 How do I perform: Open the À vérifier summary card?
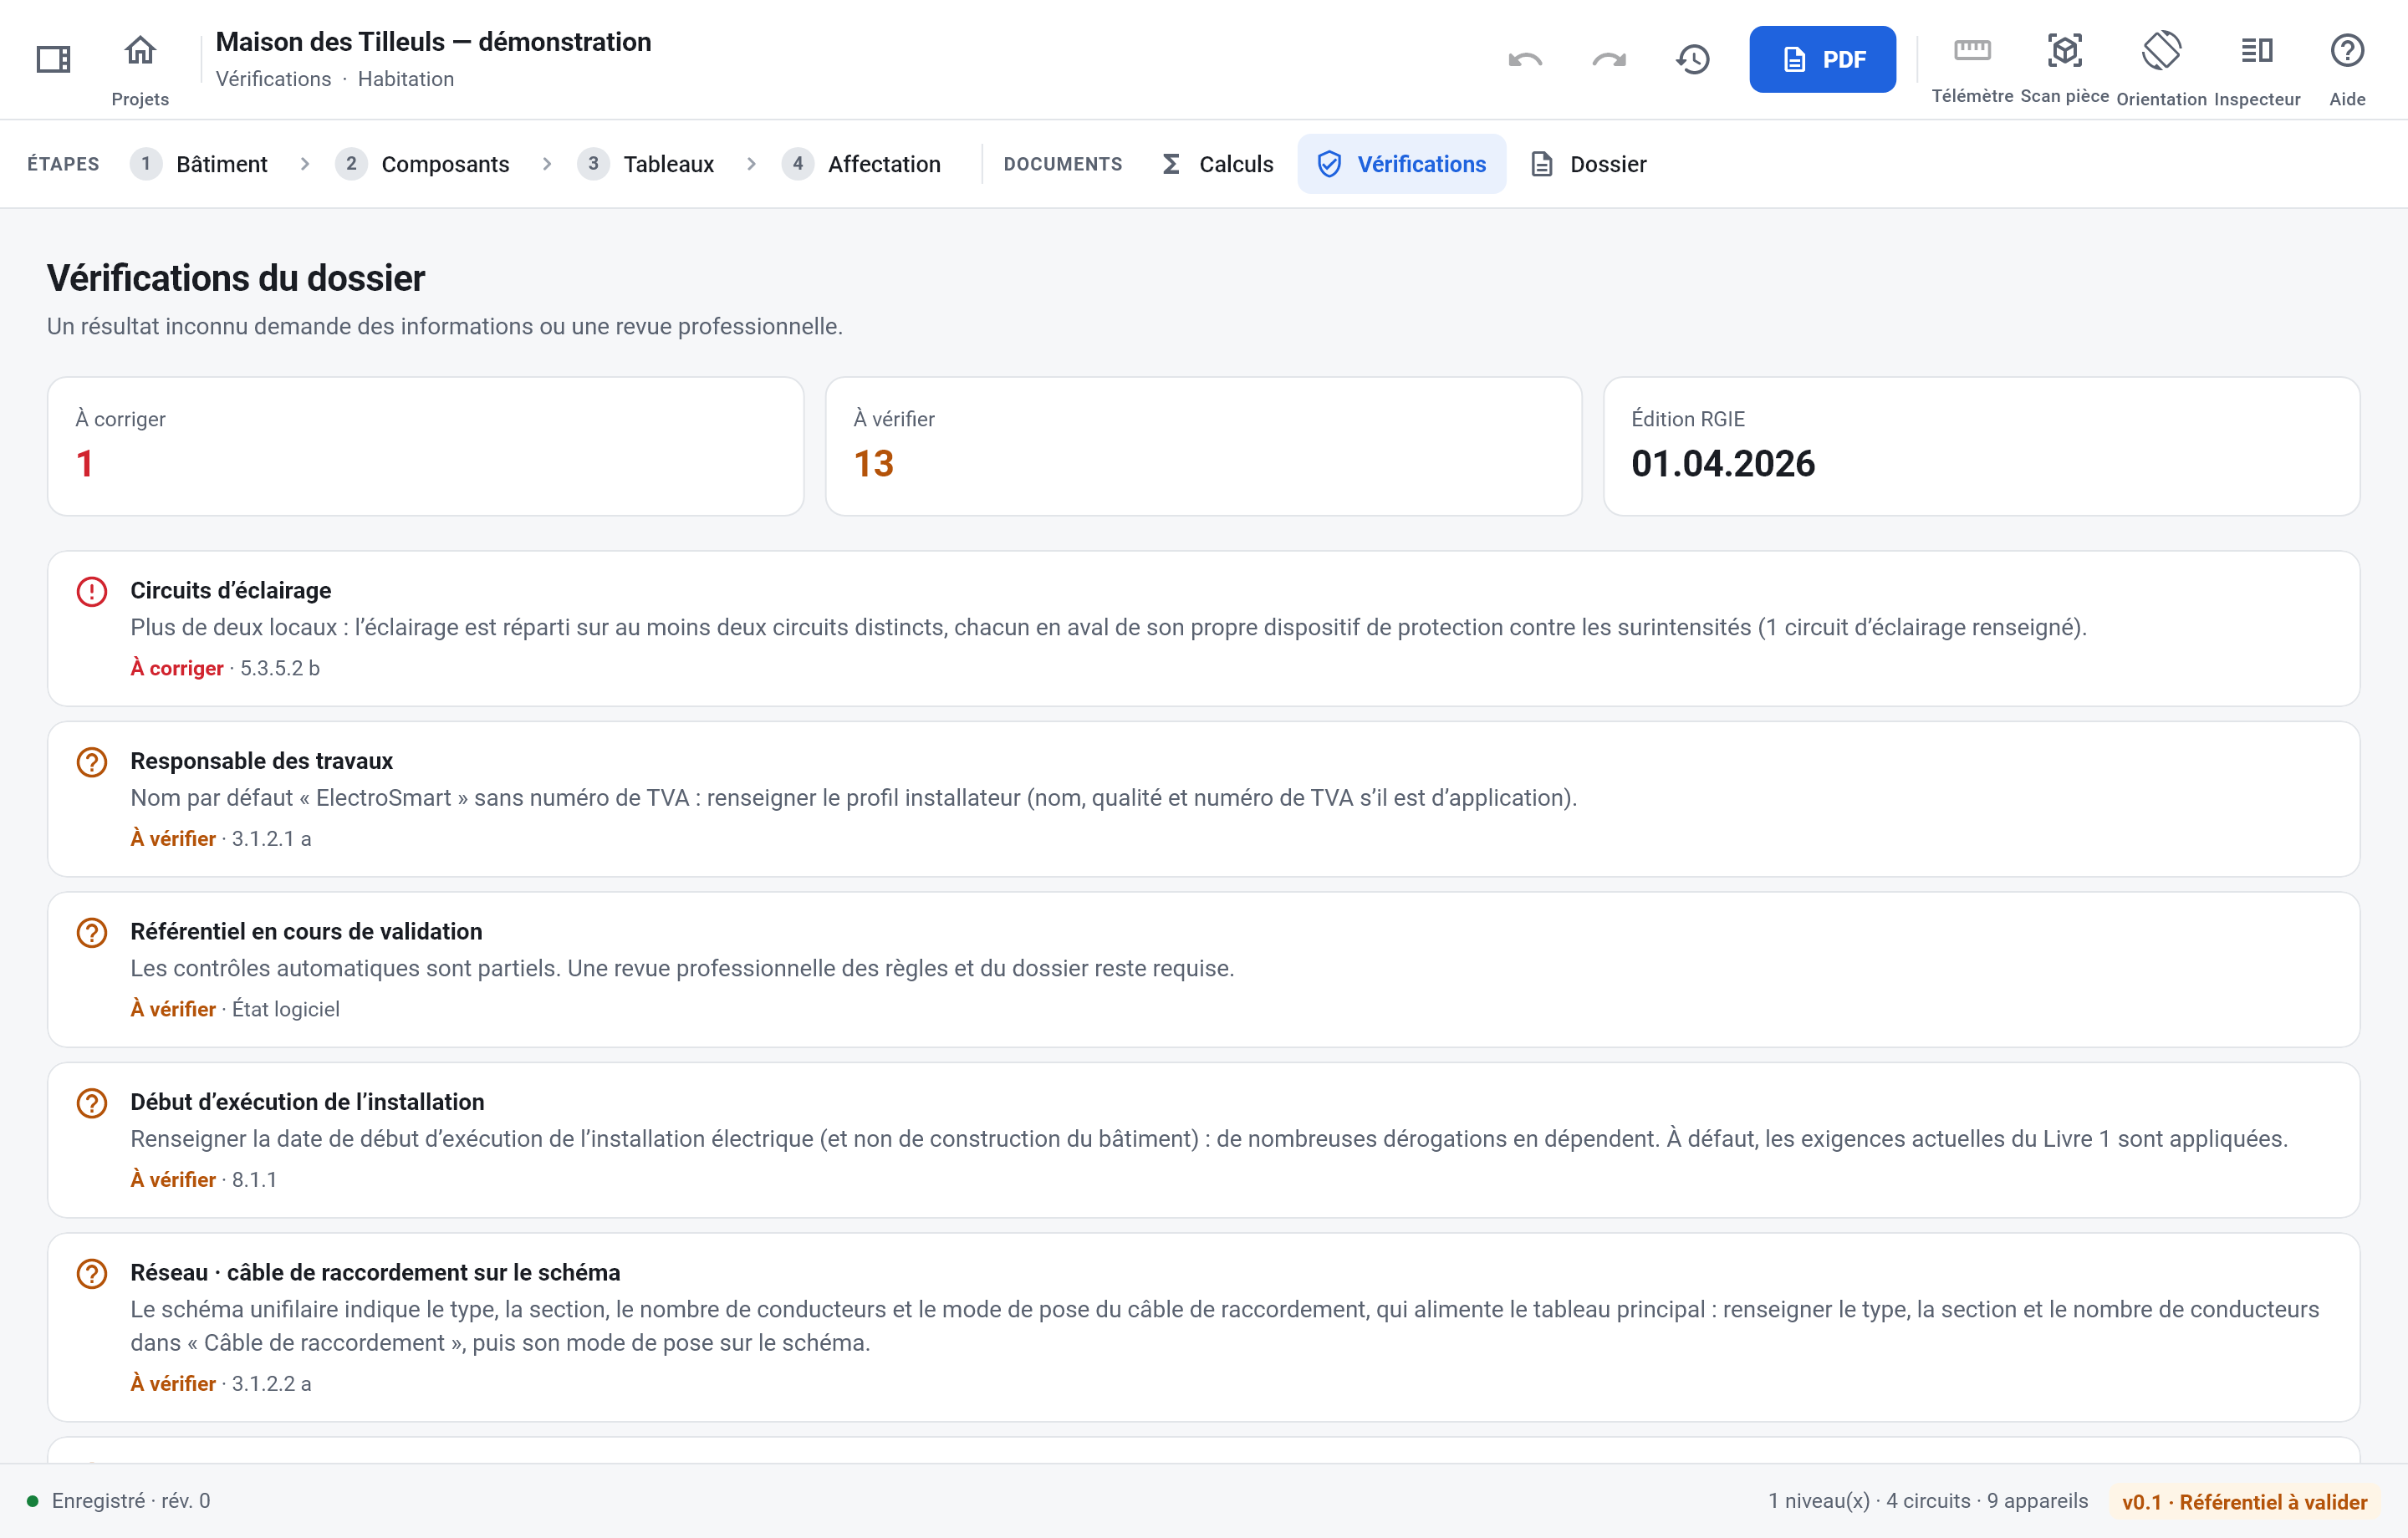(x=1203, y=446)
